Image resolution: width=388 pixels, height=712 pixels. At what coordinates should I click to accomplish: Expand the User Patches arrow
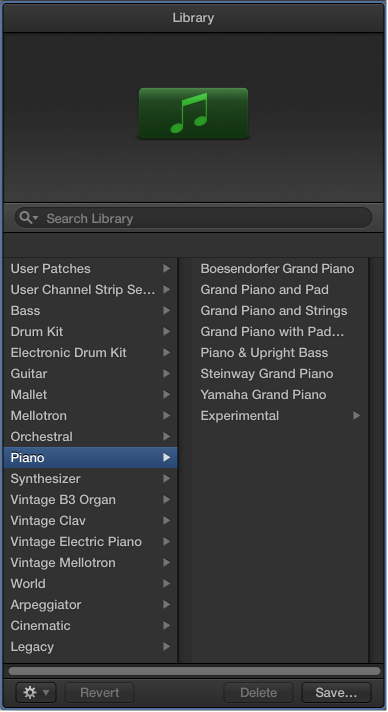[167, 268]
